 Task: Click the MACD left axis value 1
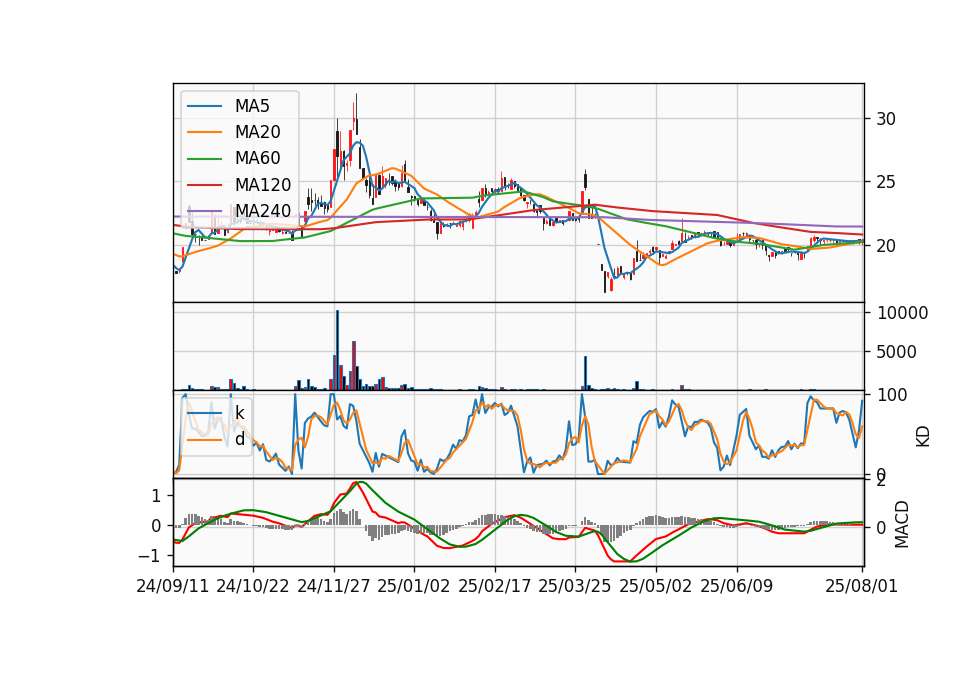156,496
